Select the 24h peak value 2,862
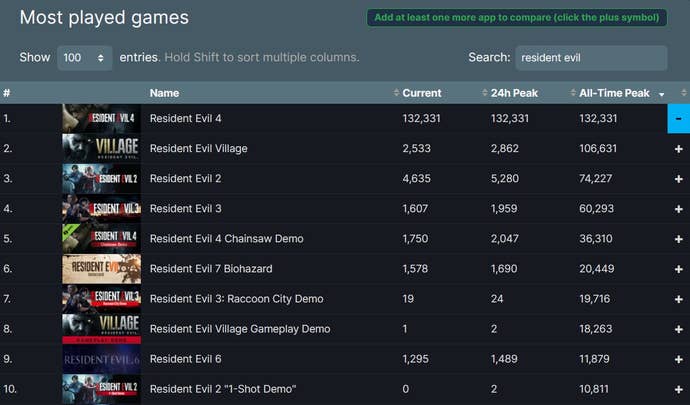This screenshot has width=690, height=405. (x=505, y=148)
